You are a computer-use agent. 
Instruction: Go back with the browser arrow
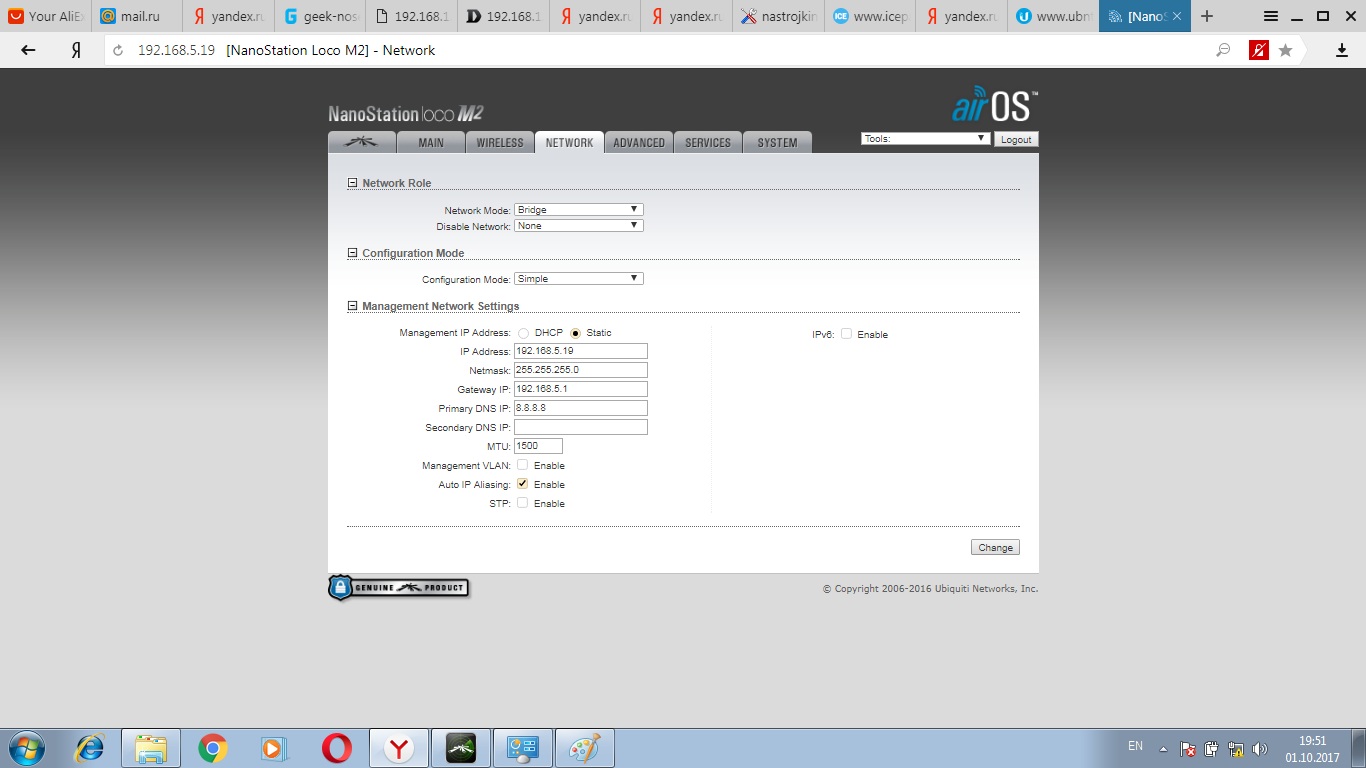coord(28,50)
